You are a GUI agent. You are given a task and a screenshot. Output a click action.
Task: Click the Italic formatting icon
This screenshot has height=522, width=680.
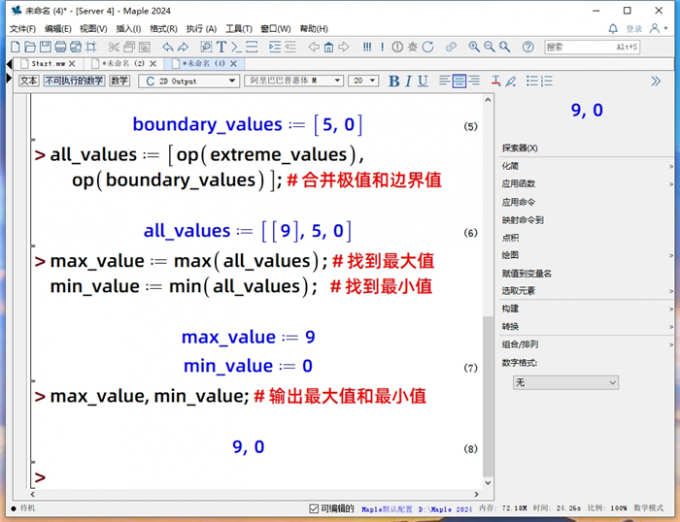[409, 81]
